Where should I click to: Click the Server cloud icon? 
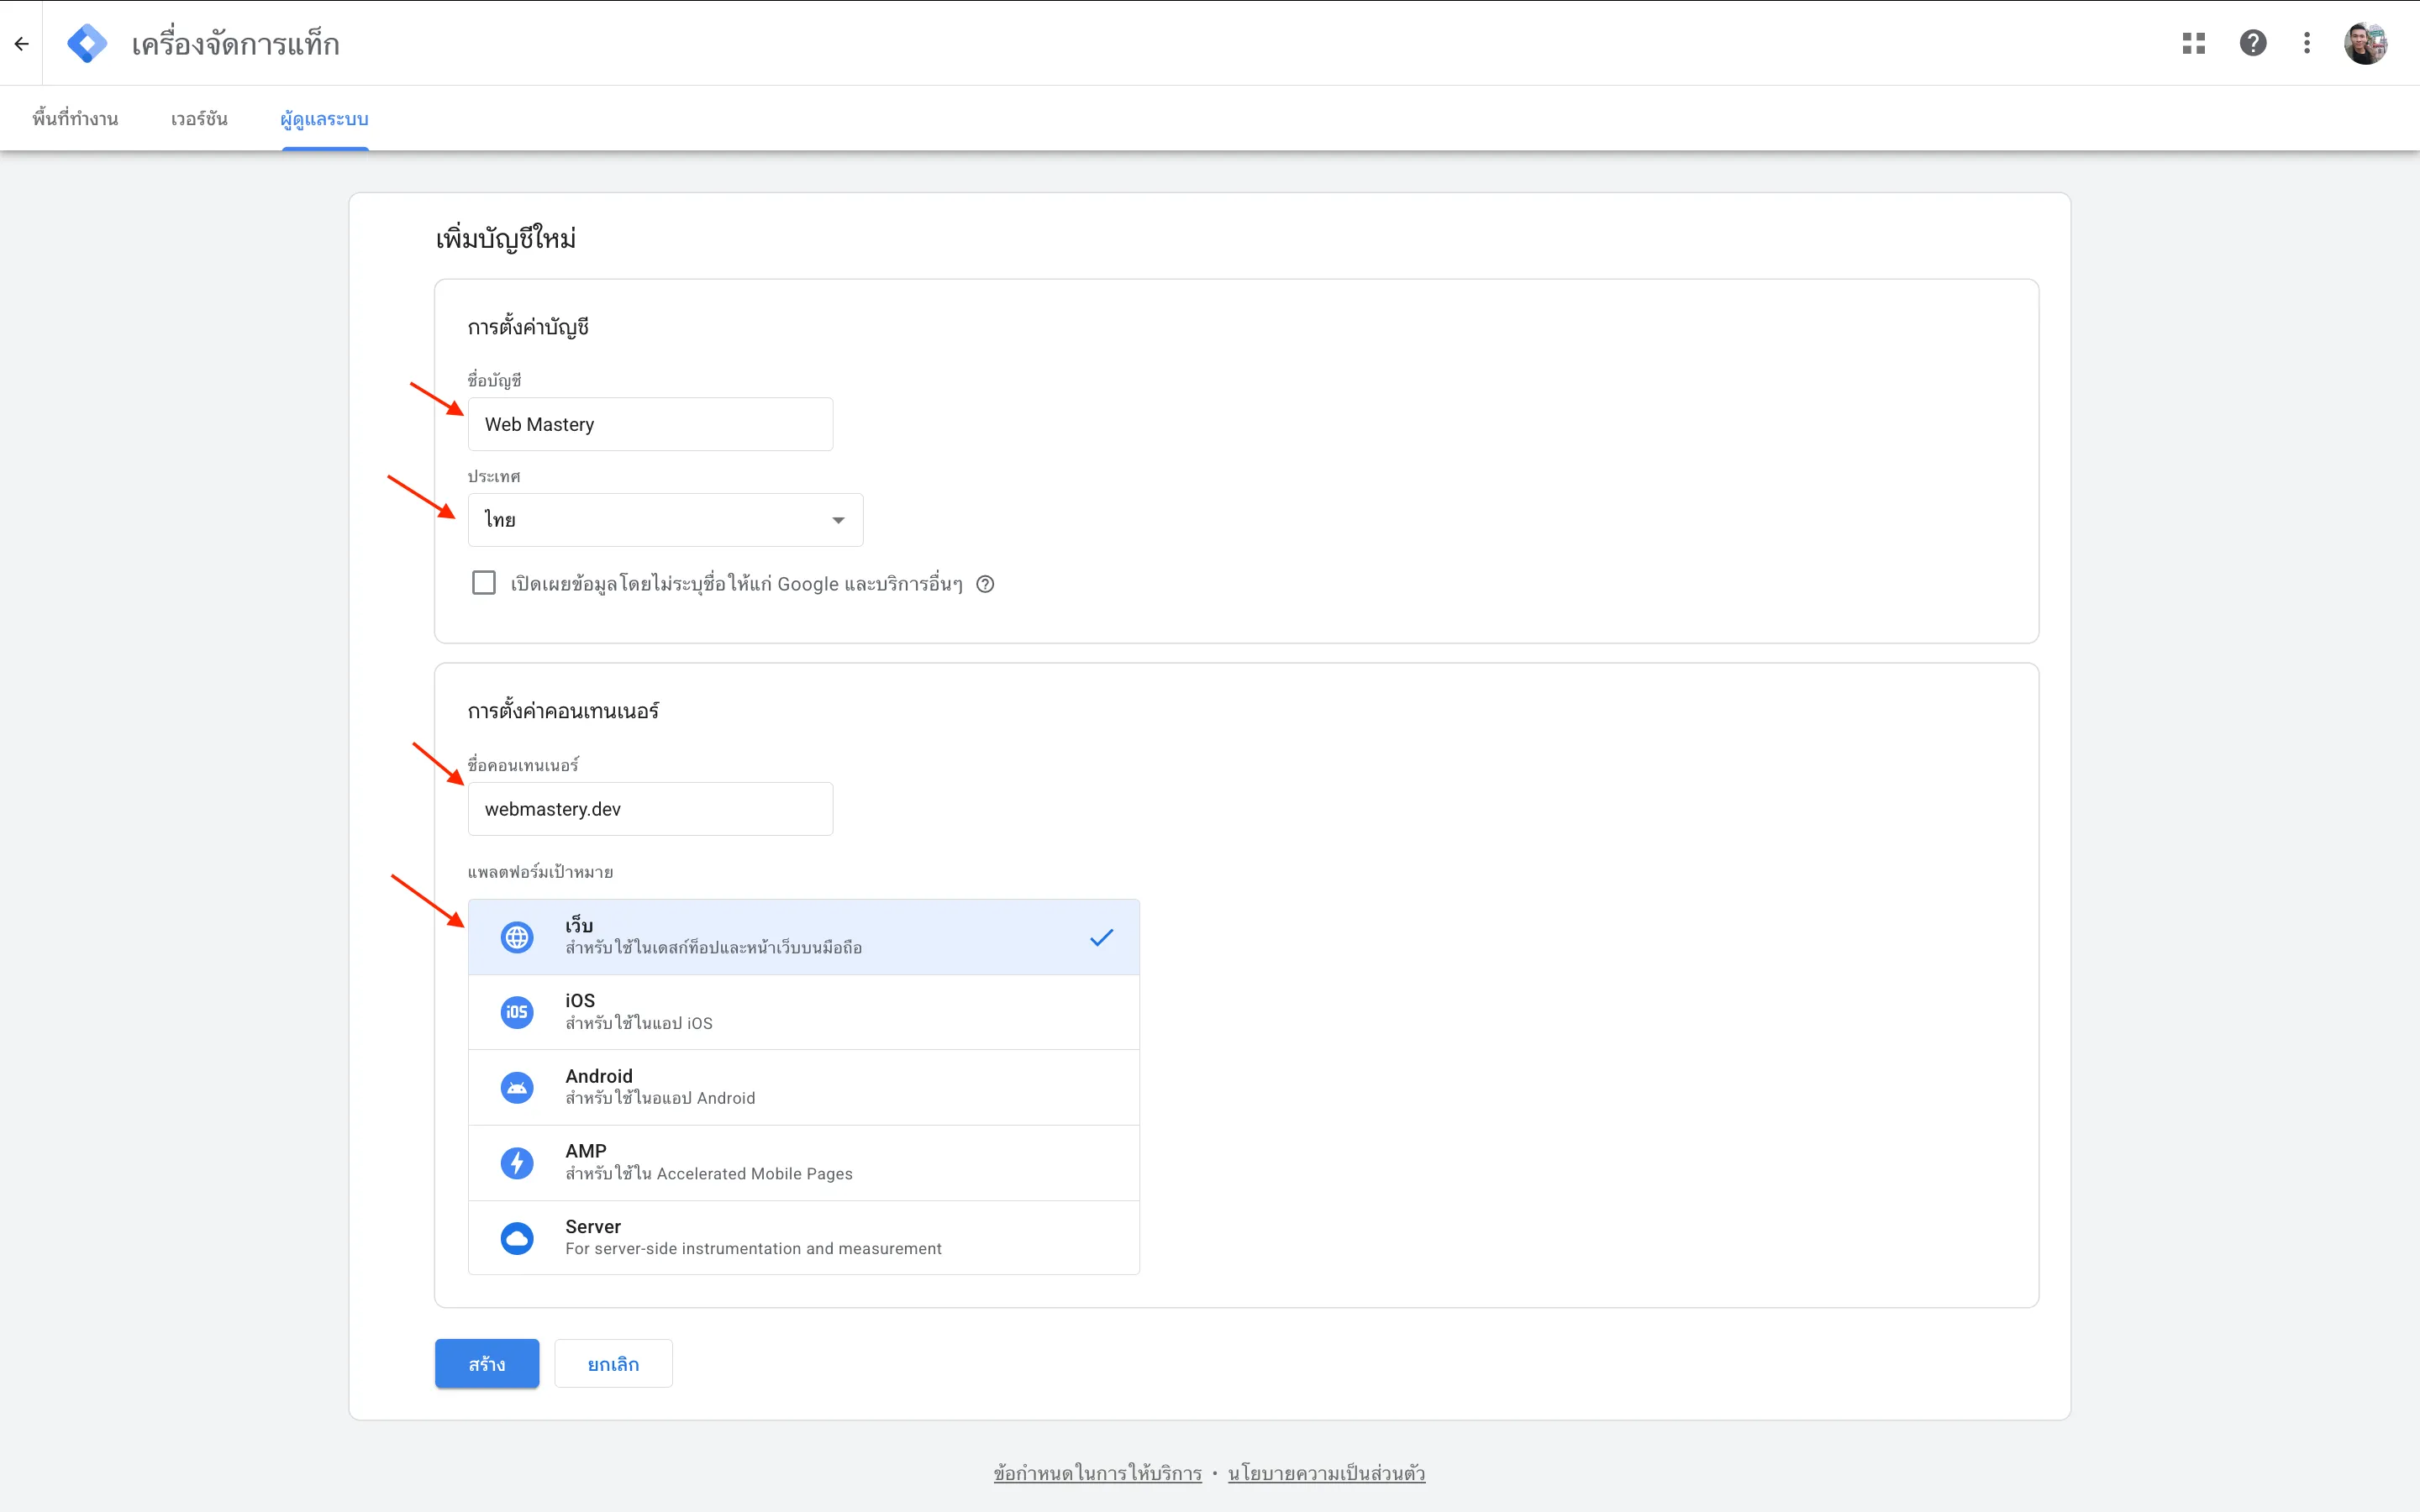pyautogui.click(x=517, y=1237)
